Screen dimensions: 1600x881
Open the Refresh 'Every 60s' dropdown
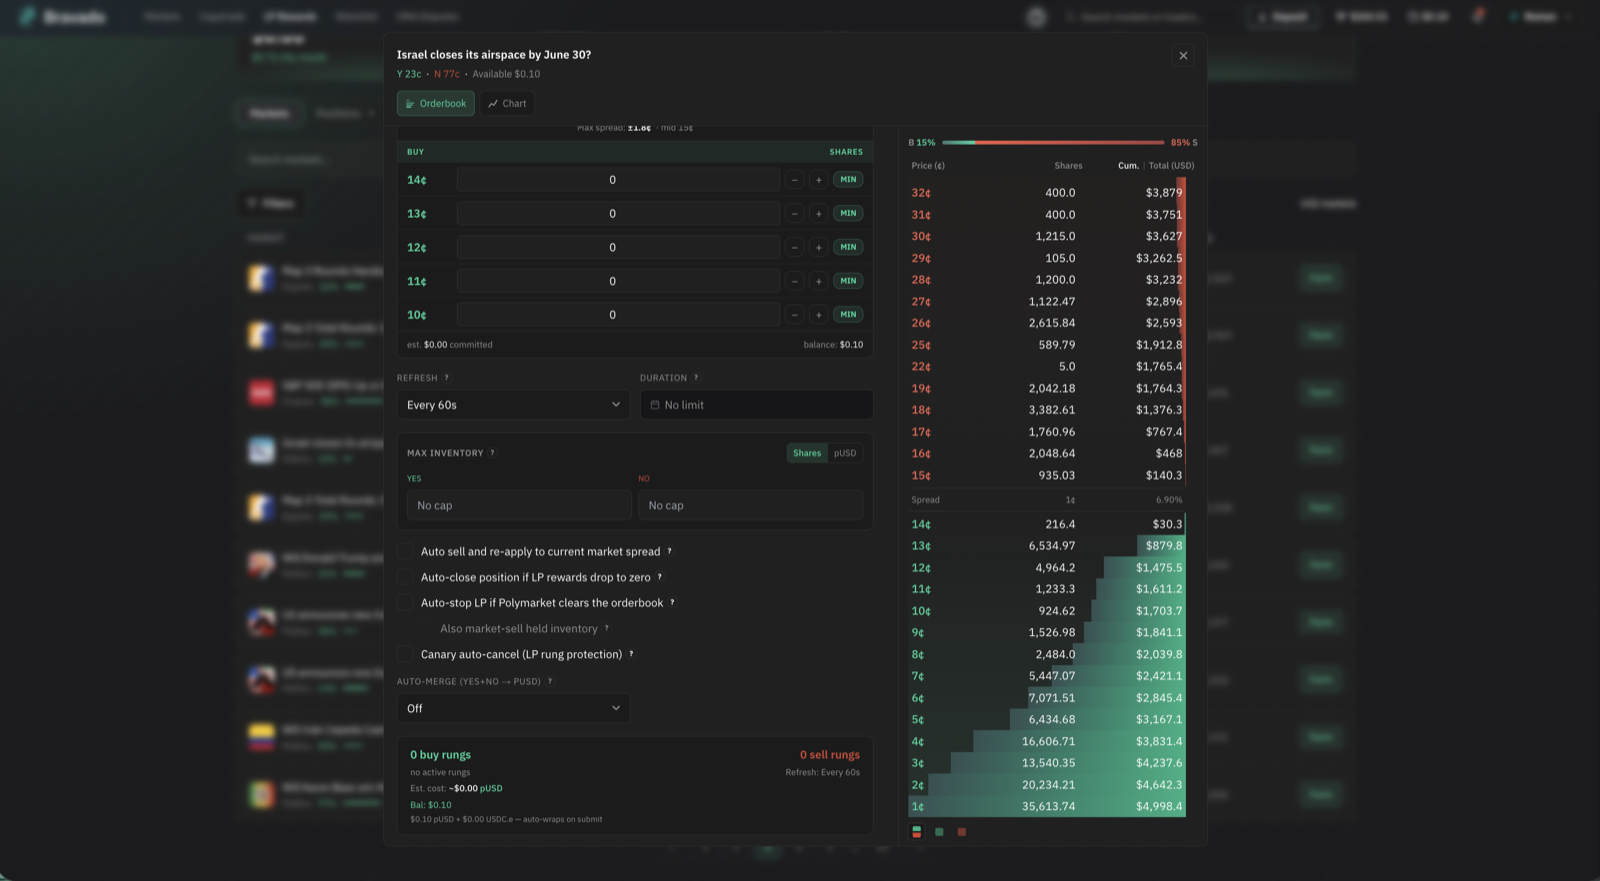(513, 405)
